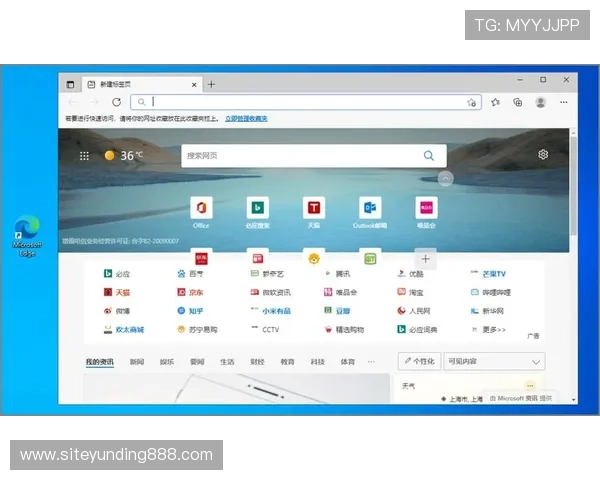Collapse quick links with the chevron button

[x=445, y=180]
